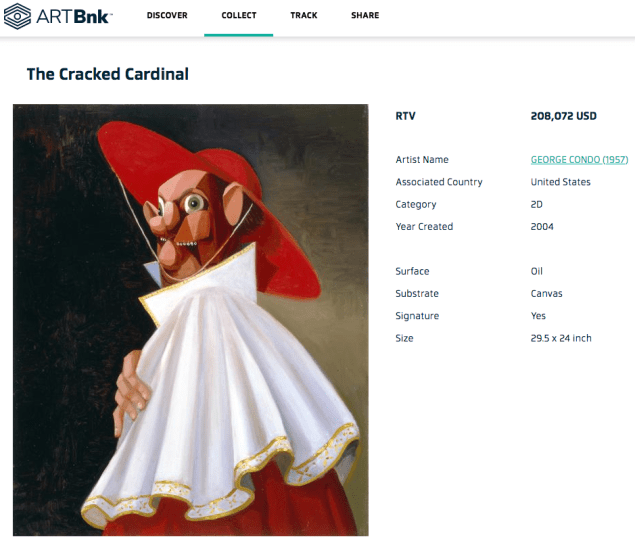The image size is (635, 543).
Task: Open the Discover menu item
Action: pos(167,16)
